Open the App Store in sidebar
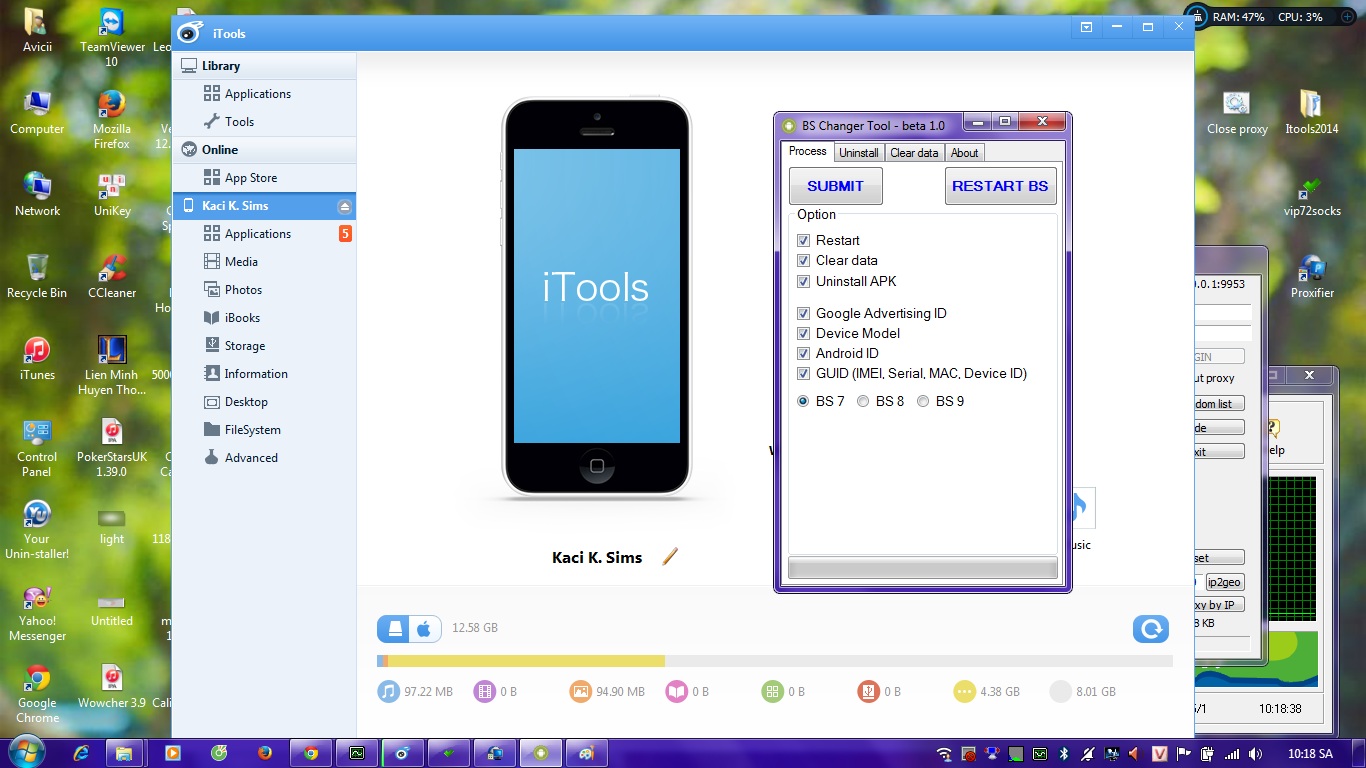Screen dimensions: 1366x768 (x=250, y=178)
